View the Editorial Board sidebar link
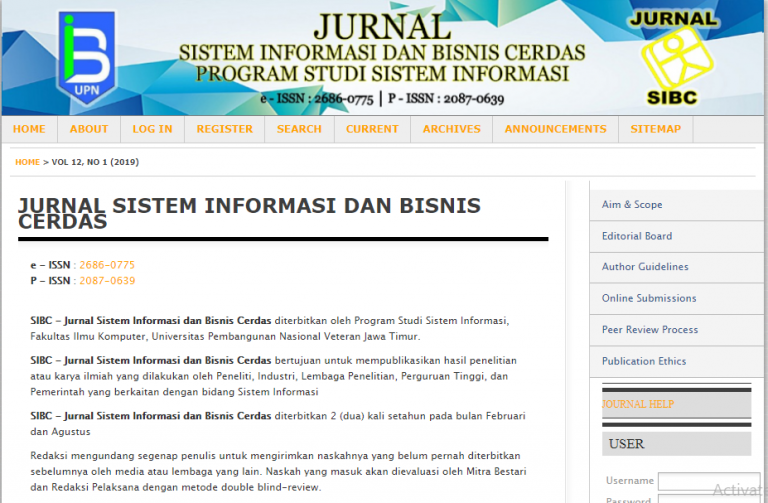 point(637,236)
